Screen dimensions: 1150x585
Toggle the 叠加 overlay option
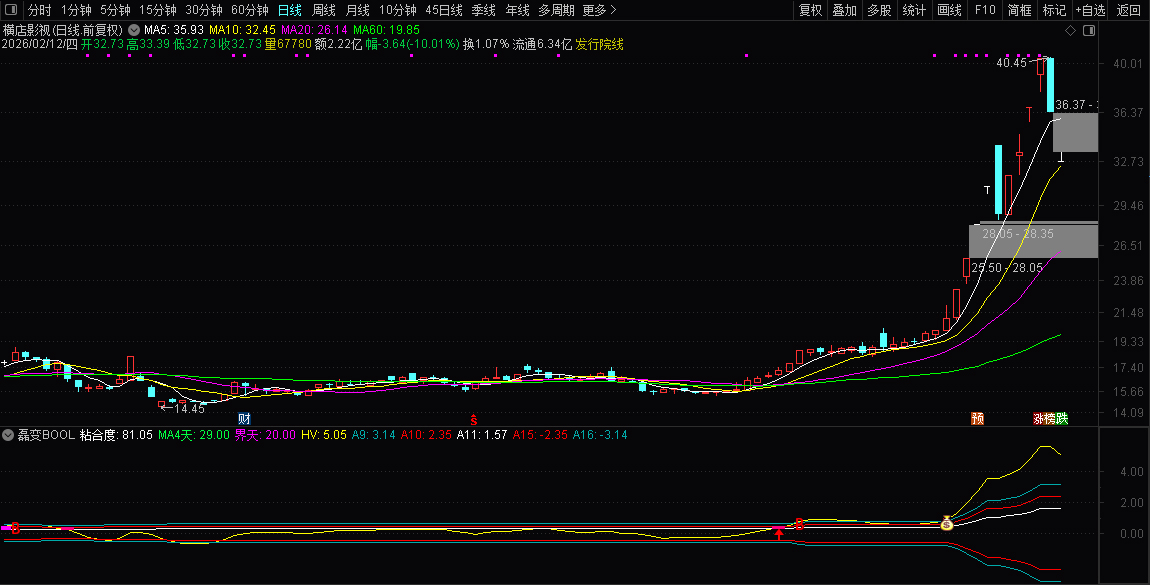[x=845, y=10]
